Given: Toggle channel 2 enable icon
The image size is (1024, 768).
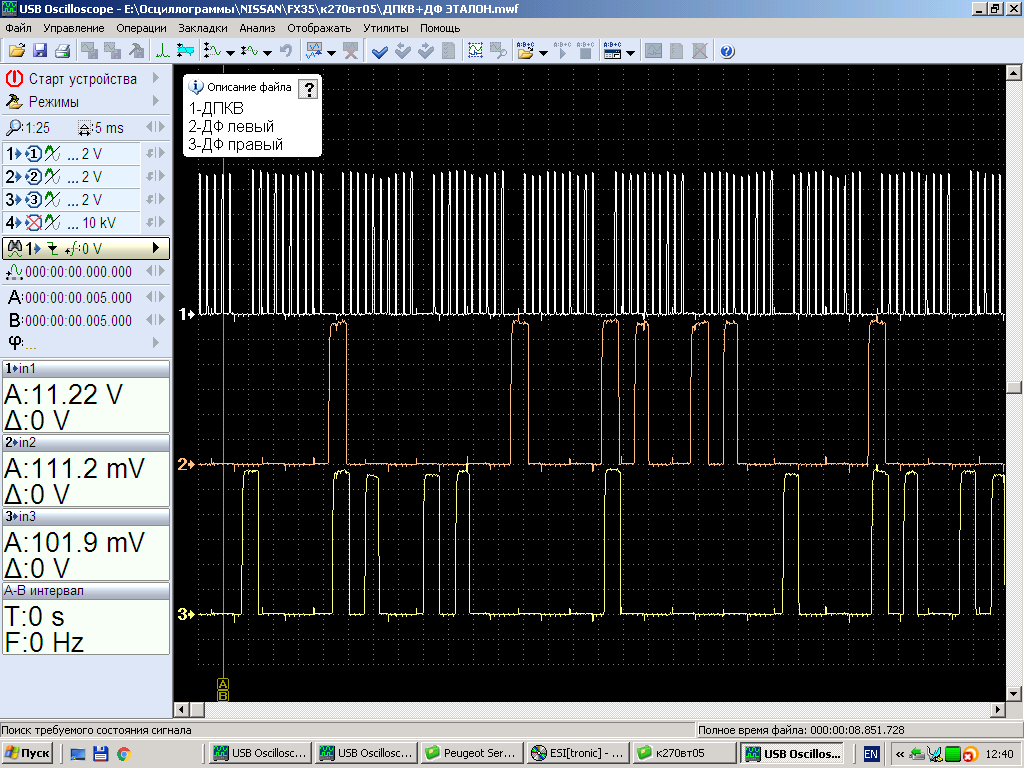Looking at the screenshot, I should tap(32, 177).
